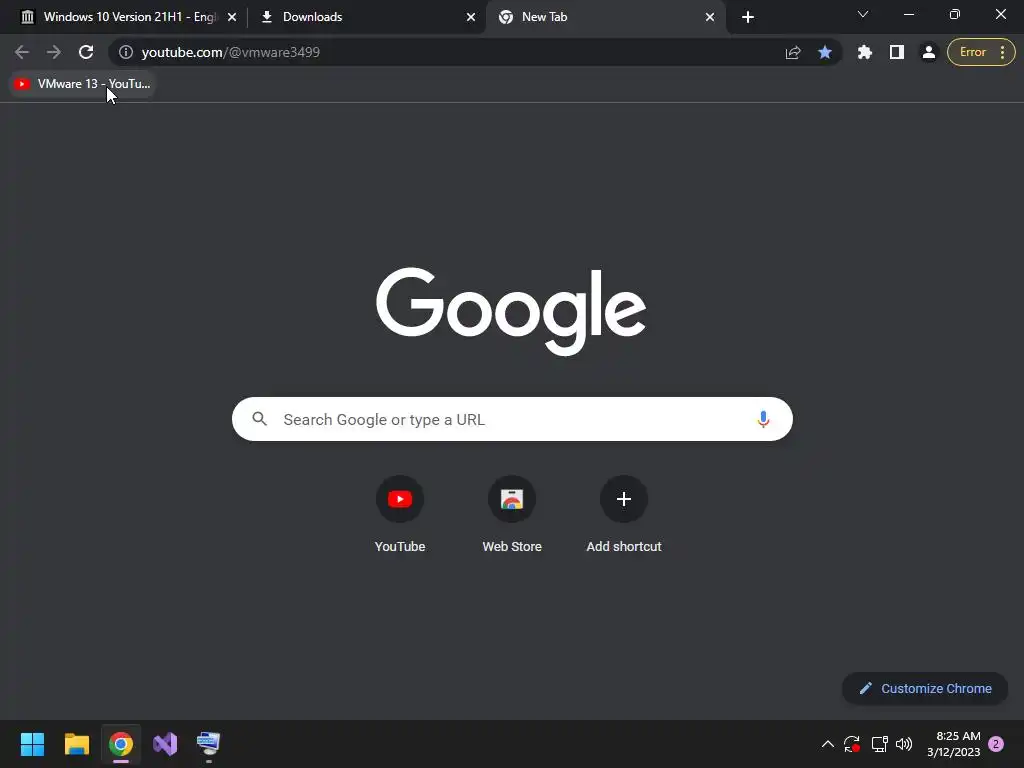Open the profile avatar menu
This screenshot has width=1024, height=768.
[929, 52]
